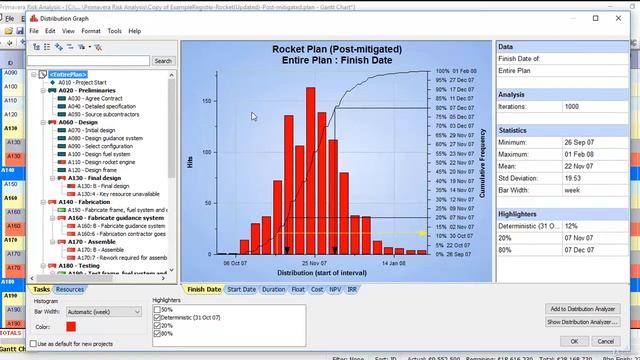The image size is (640, 360).
Task: Click the EntirePlan document icon in tree
Action: 43,74
